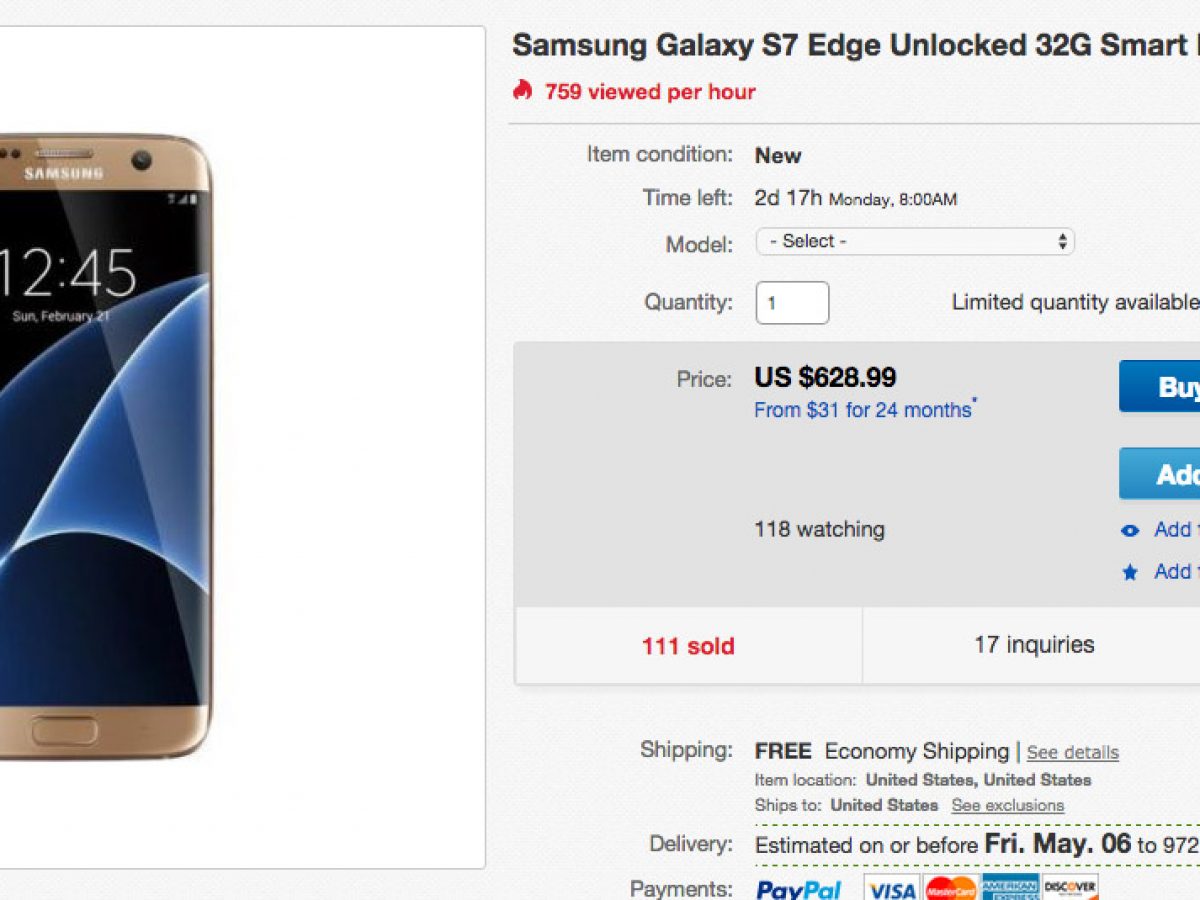Open the Model select dropdown
Image resolution: width=1200 pixels, height=900 pixels.
coord(914,242)
